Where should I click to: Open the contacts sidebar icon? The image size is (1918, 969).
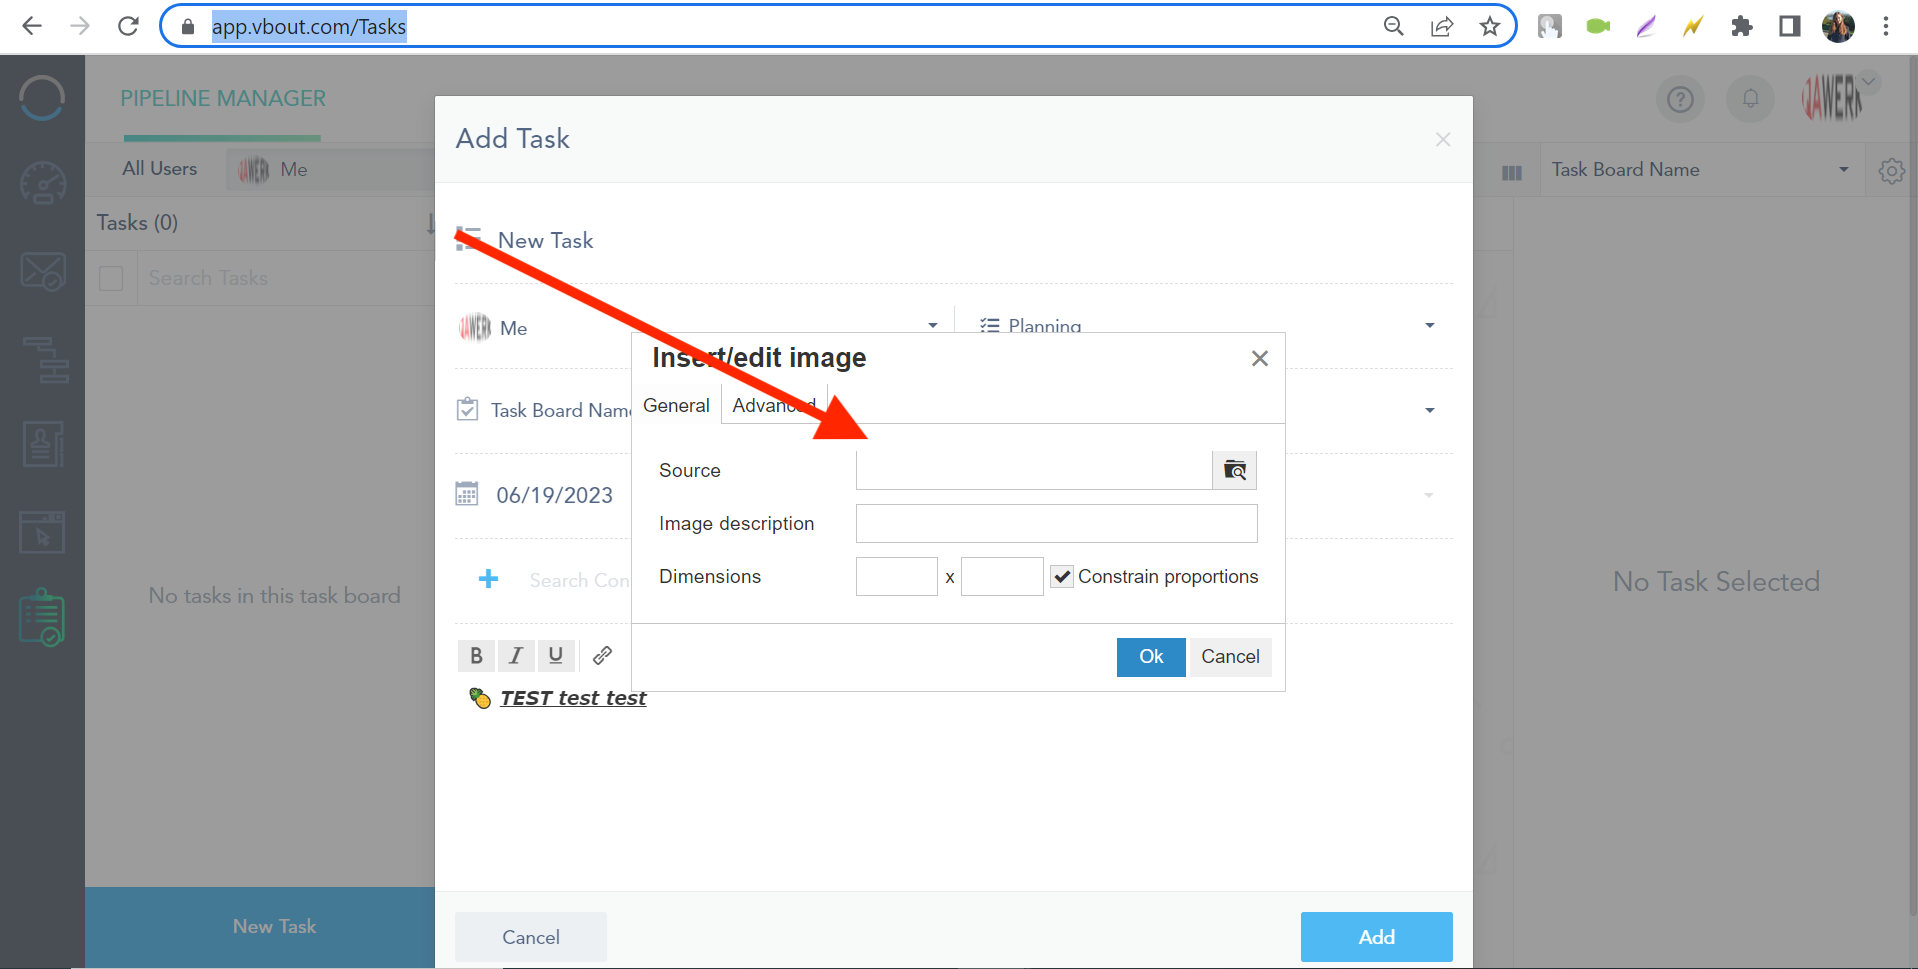point(43,444)
